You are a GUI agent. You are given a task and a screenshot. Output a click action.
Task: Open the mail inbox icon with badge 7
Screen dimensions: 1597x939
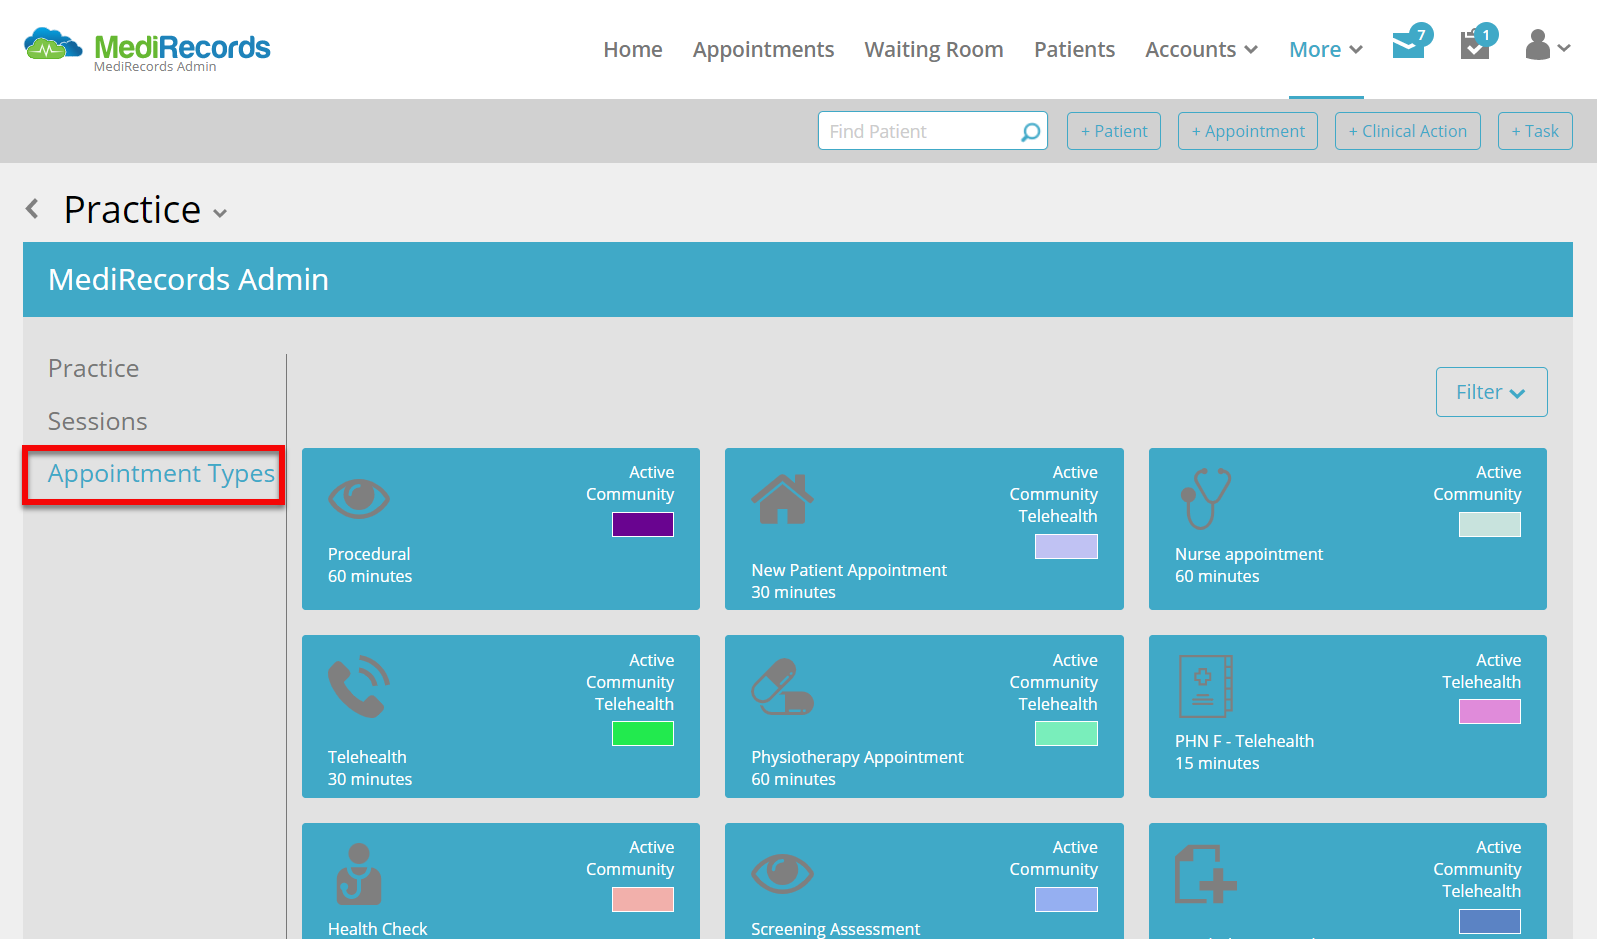pos(1412,42)
